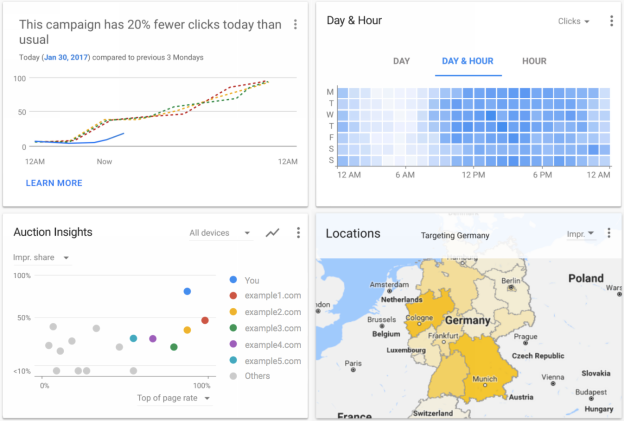
Task: Expand the Impr. share axis dropdown
Action: [x=40, y=257]
